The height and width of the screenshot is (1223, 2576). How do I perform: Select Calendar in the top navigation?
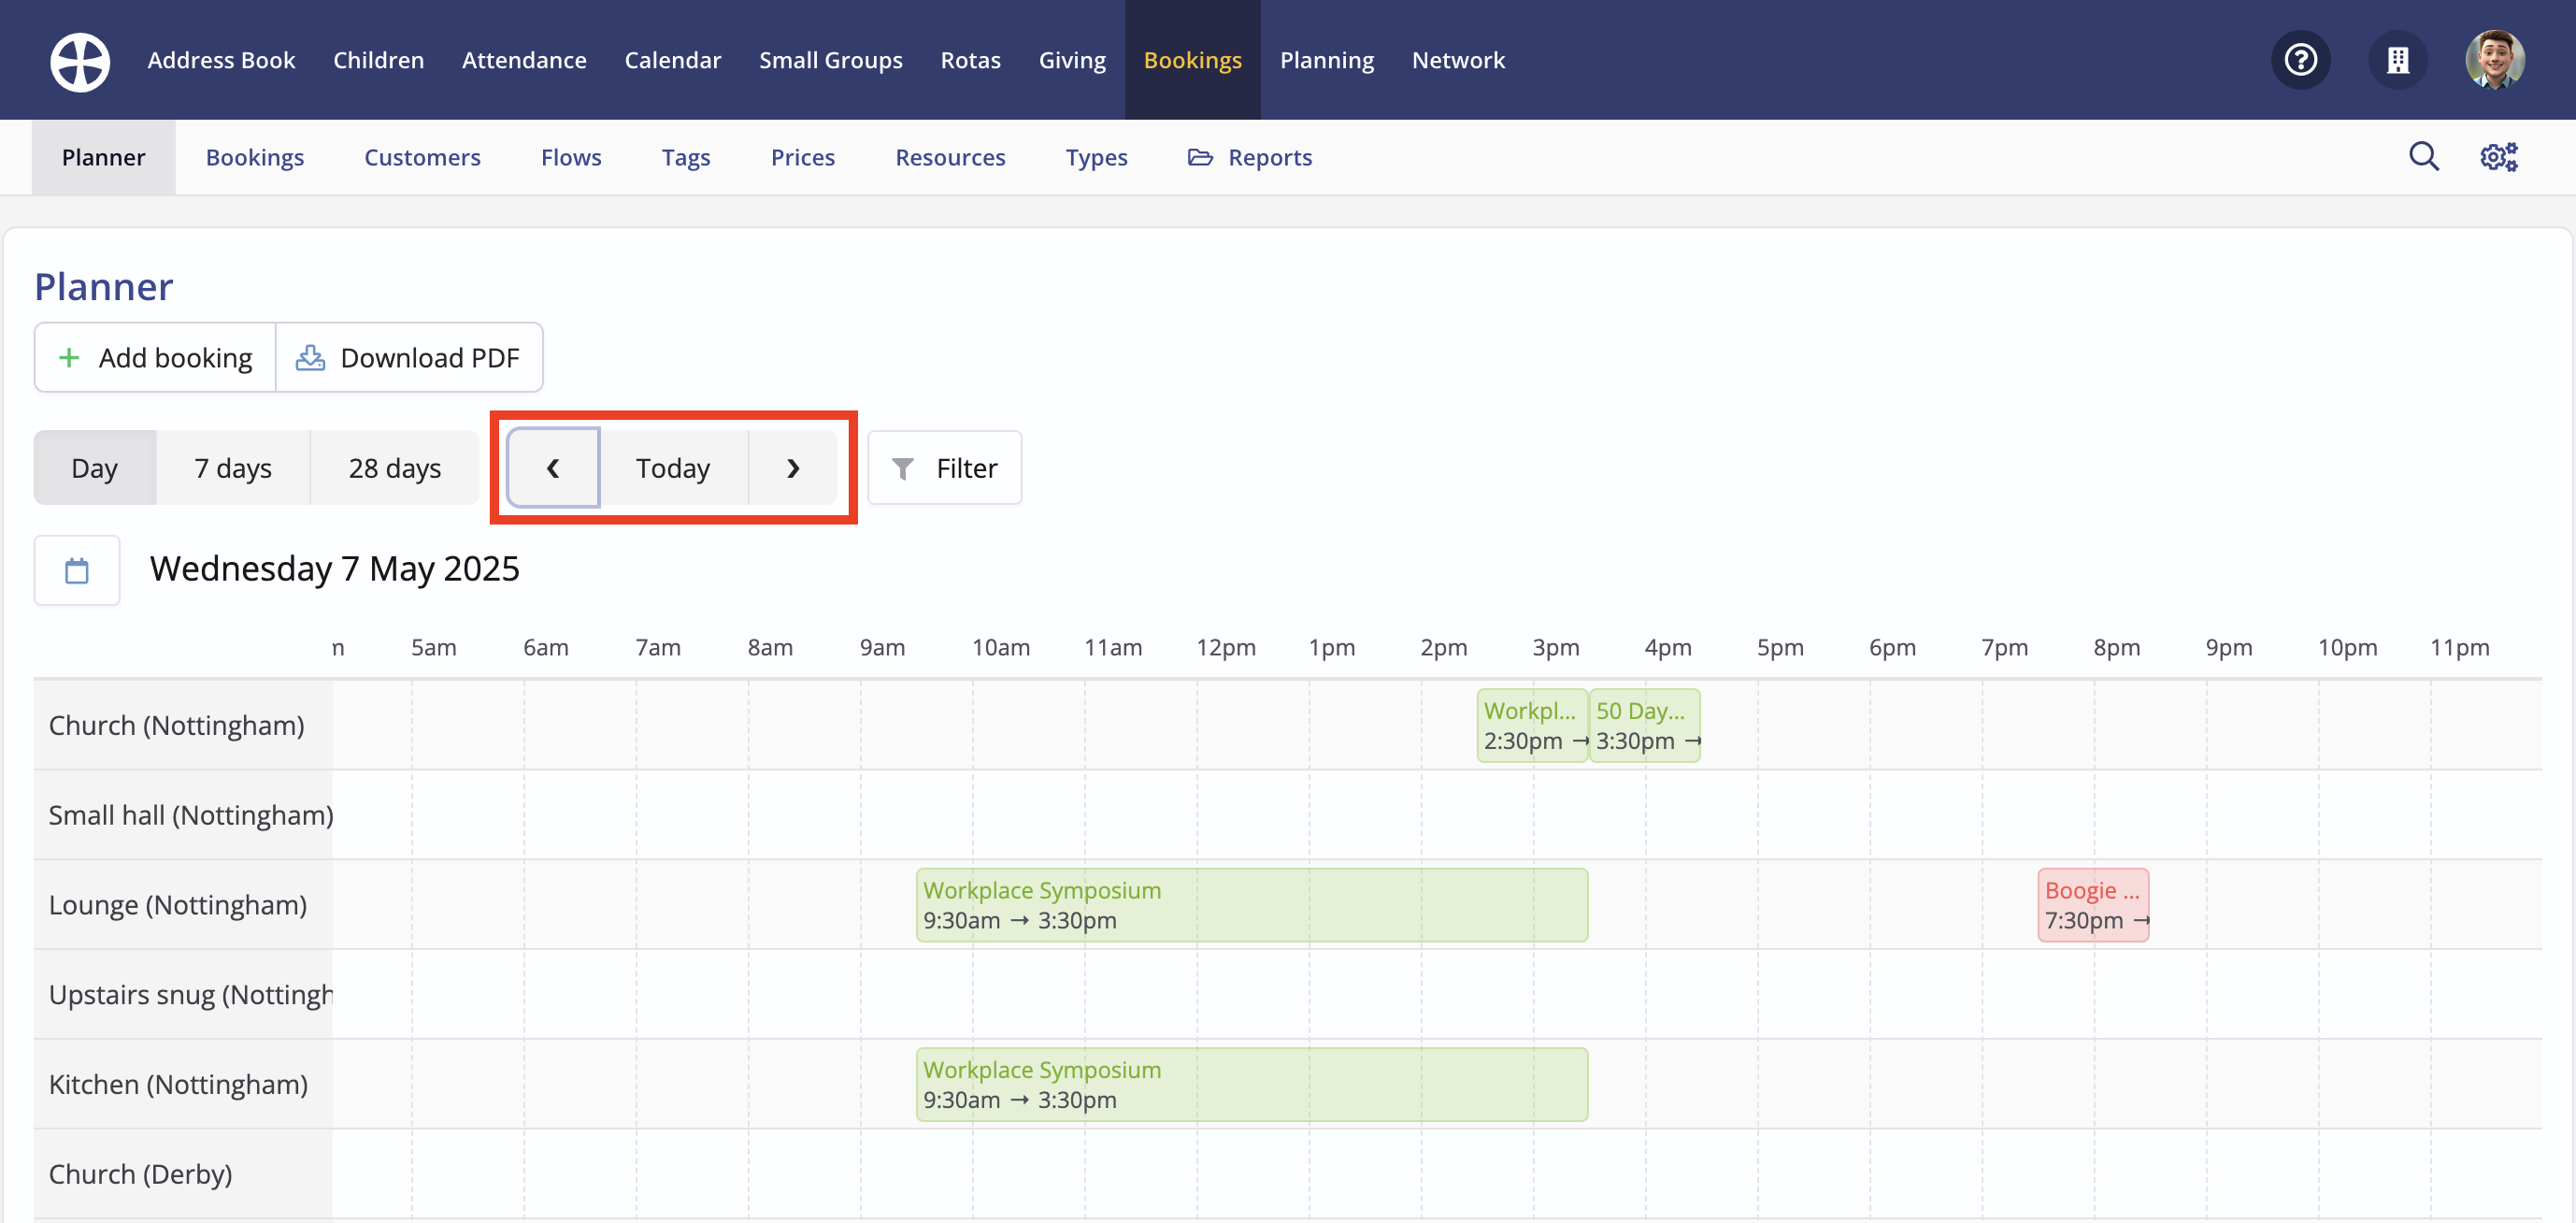672,61
